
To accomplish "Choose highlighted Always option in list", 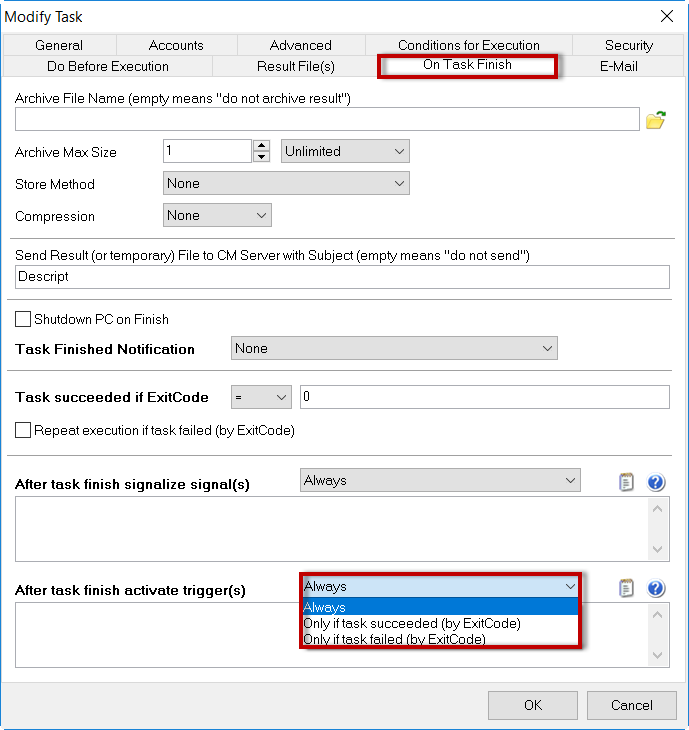I will pos(440,607).
